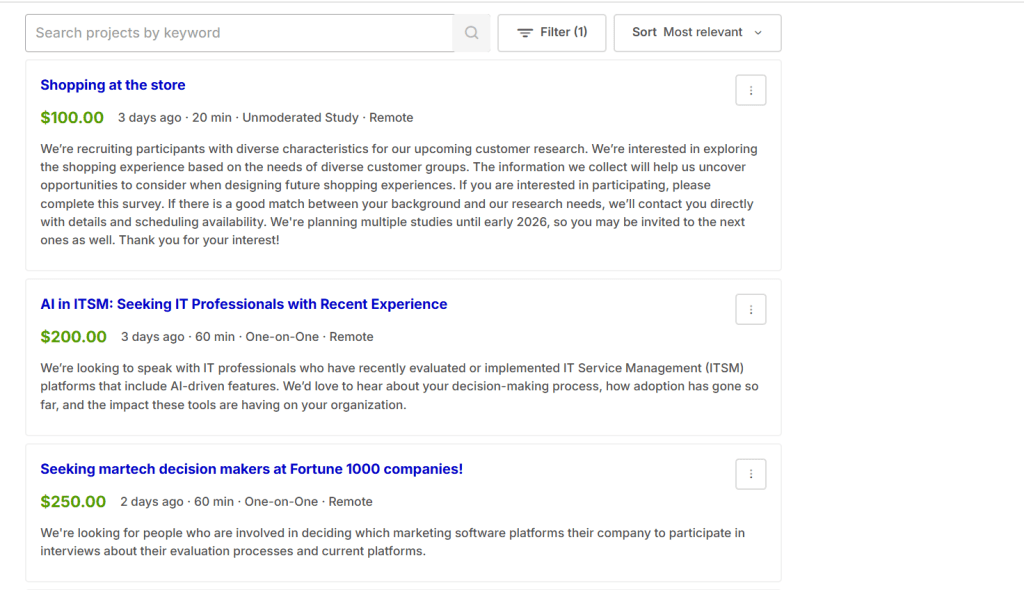Click the search magnifier icon
The height and width of the screenshot is (590, 1024).
click(470, 32)
